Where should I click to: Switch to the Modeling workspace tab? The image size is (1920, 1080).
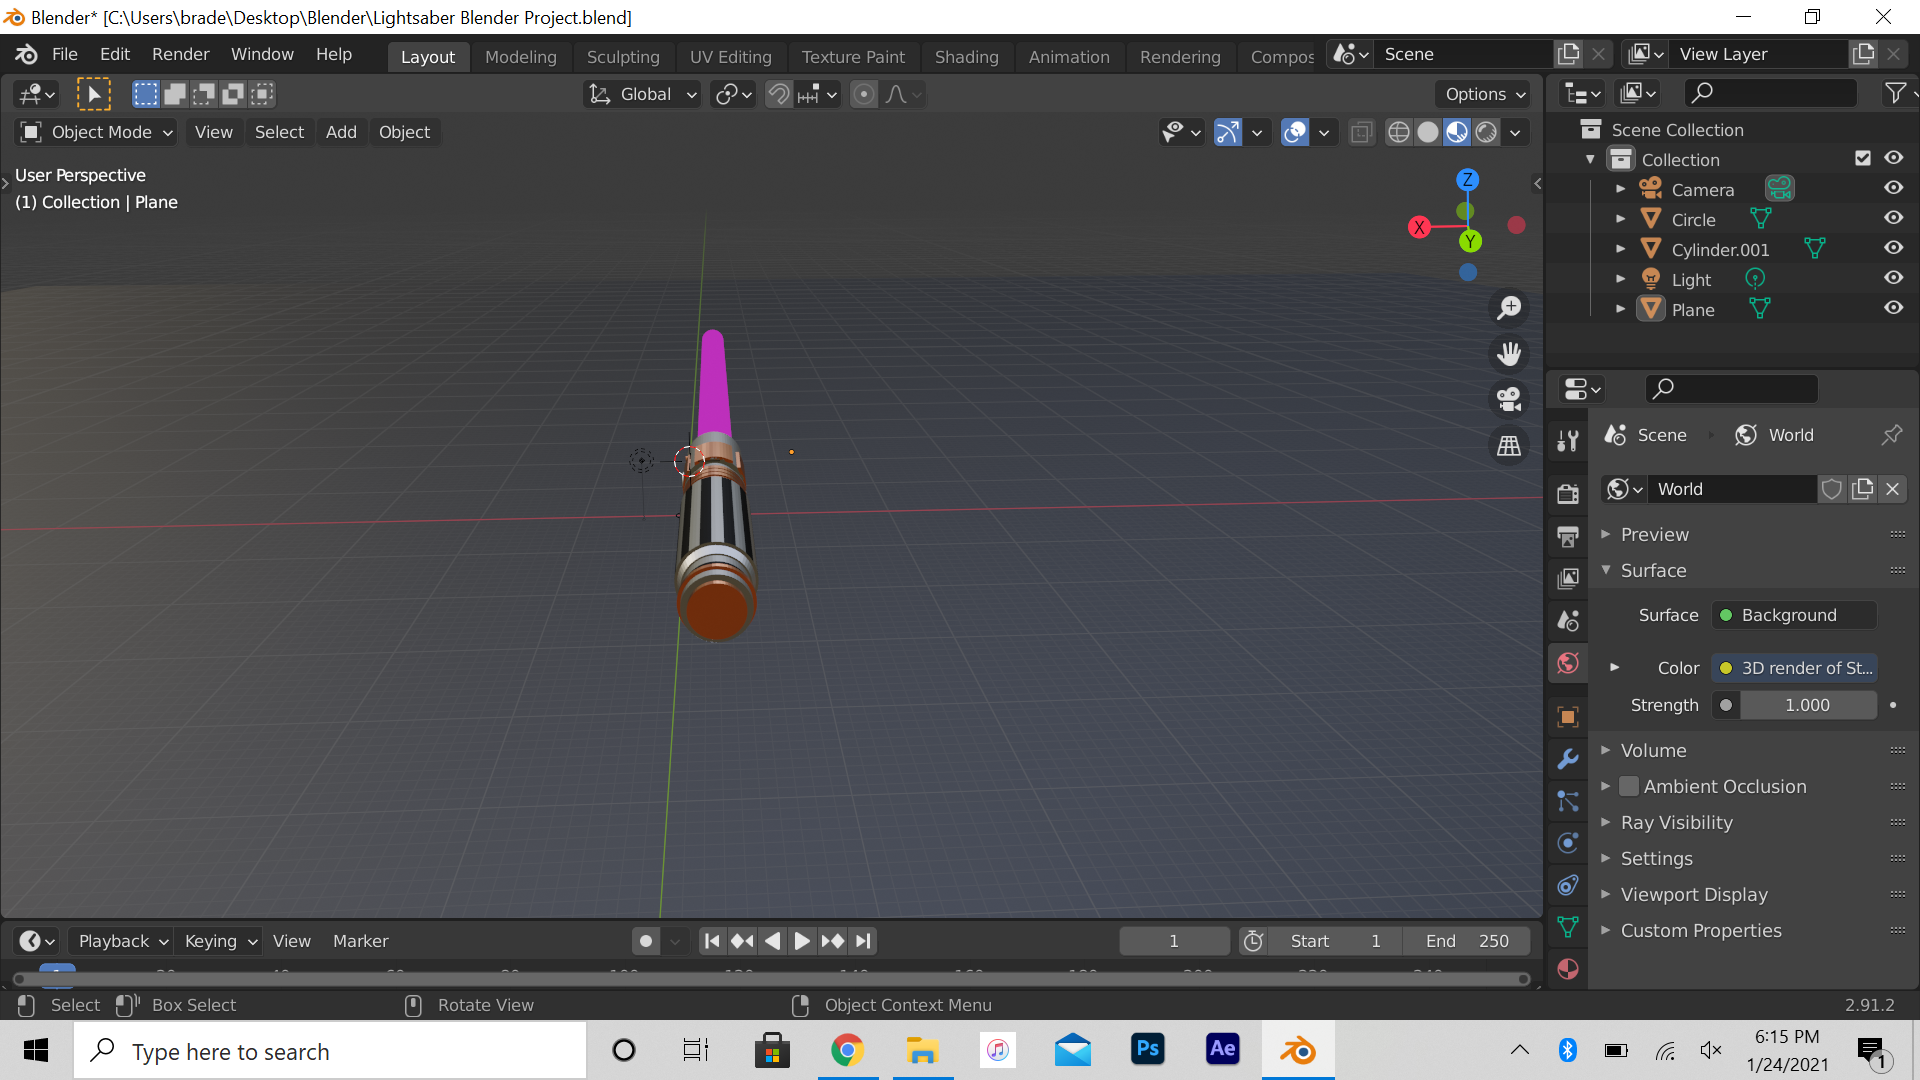tap(521, 57)
